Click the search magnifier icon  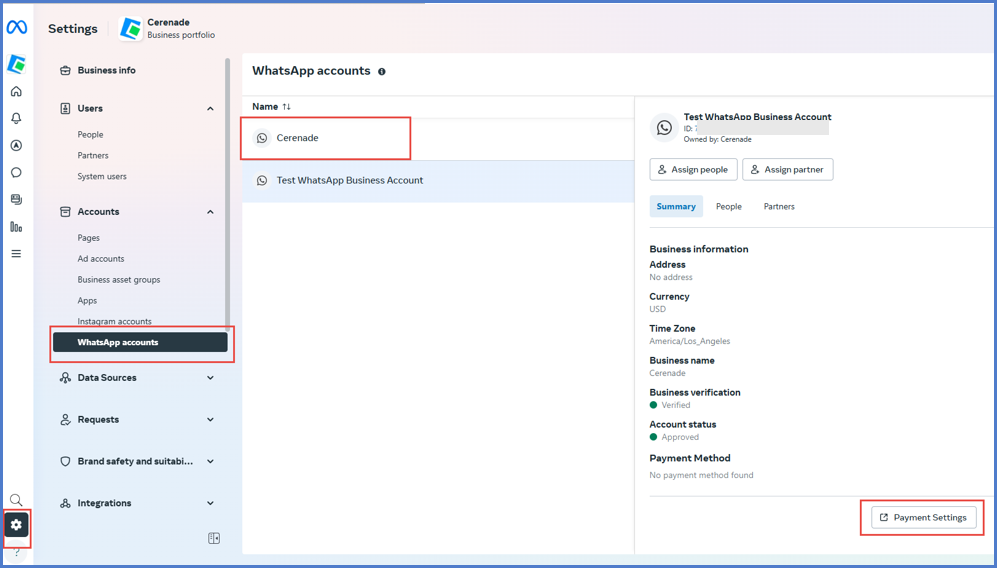point(16,500)
